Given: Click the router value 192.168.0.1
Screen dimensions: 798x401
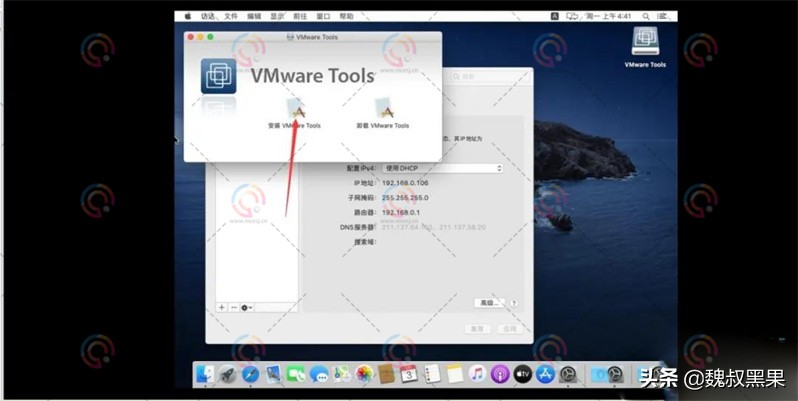Looking at the screenshot, I should tap(401, 212).
